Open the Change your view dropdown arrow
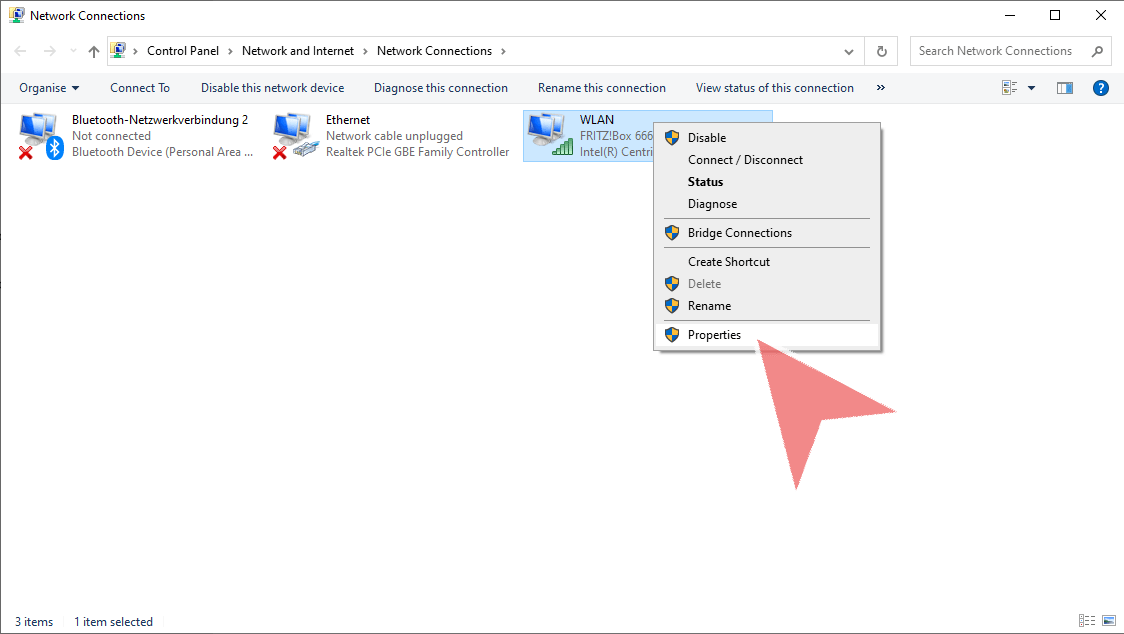 tap(1031, 88)
